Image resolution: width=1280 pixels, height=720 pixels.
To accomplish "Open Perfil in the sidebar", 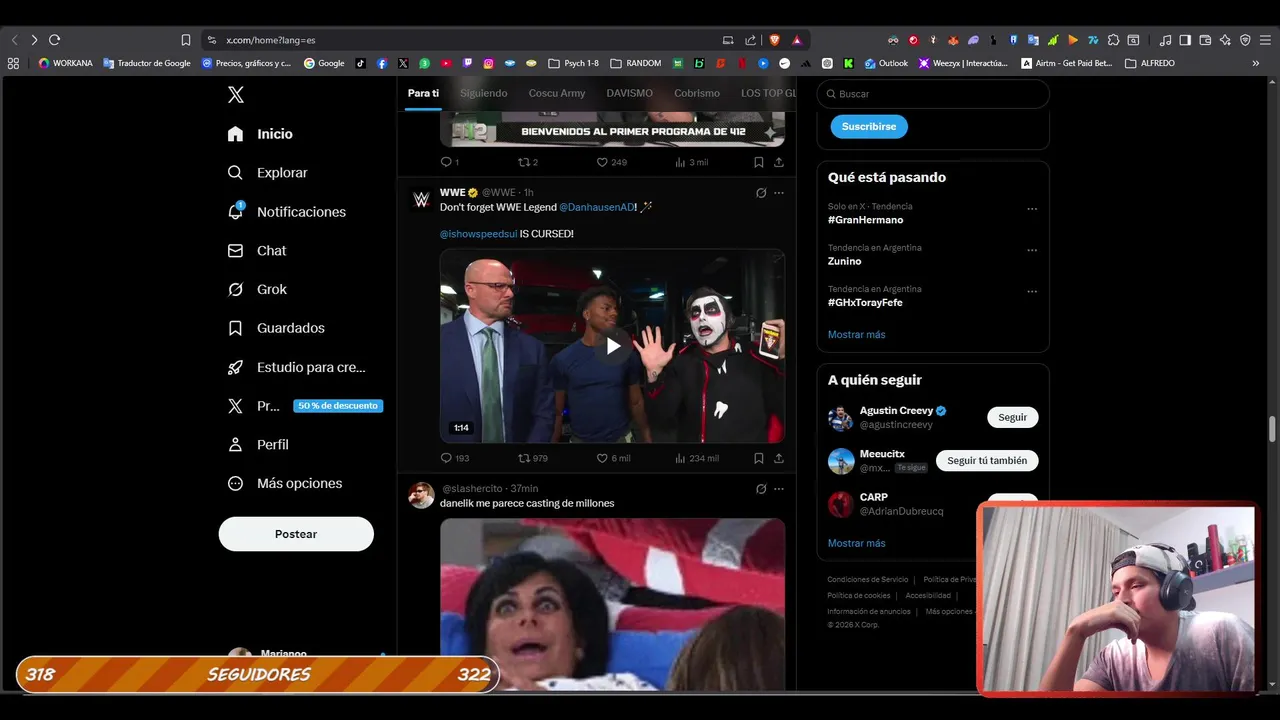I will tap(257, 445).
